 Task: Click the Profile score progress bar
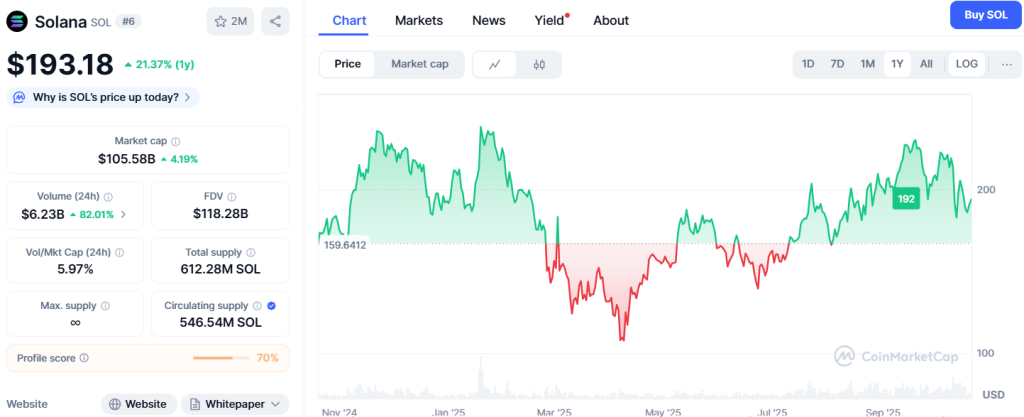(x=221, y=358)
